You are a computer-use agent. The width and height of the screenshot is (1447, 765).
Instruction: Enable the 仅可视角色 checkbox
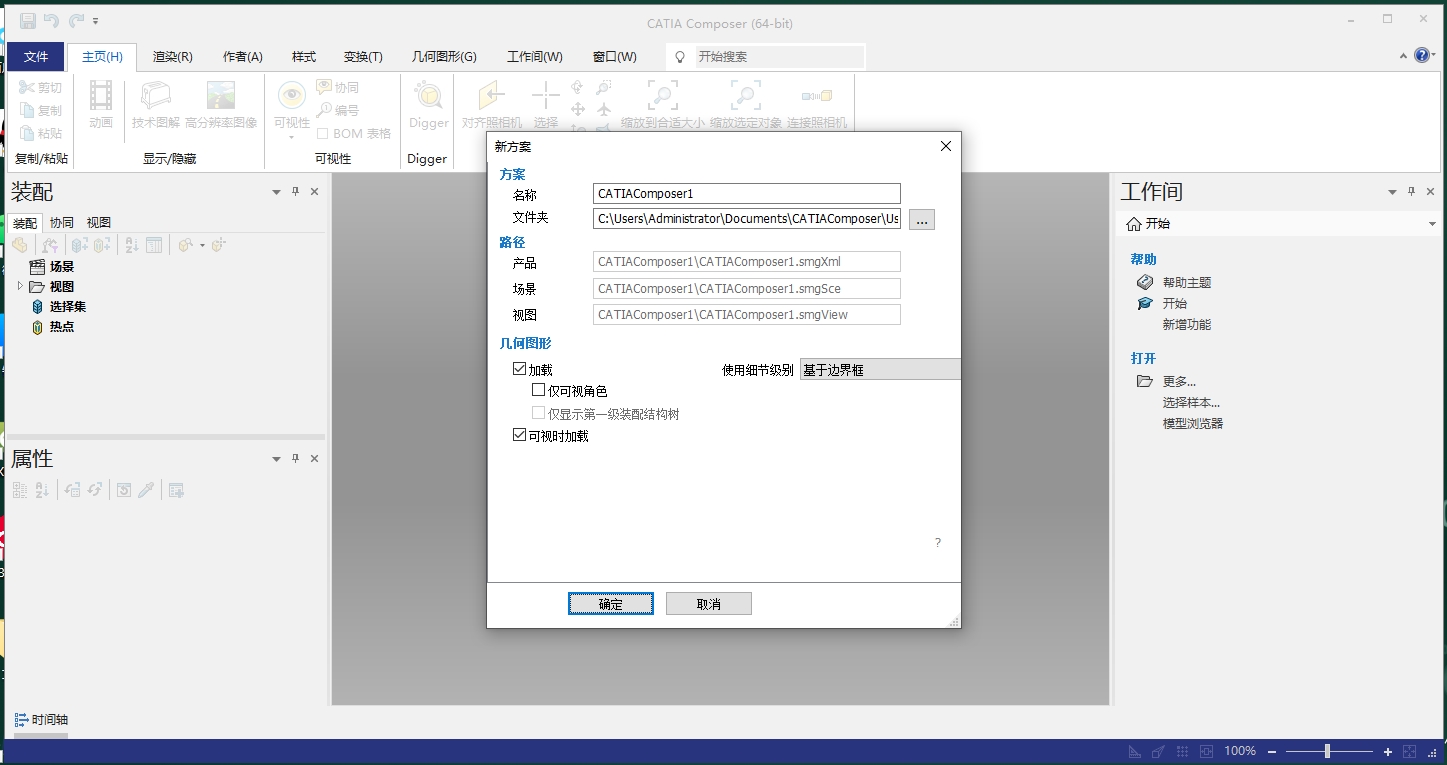click(538, 390)
